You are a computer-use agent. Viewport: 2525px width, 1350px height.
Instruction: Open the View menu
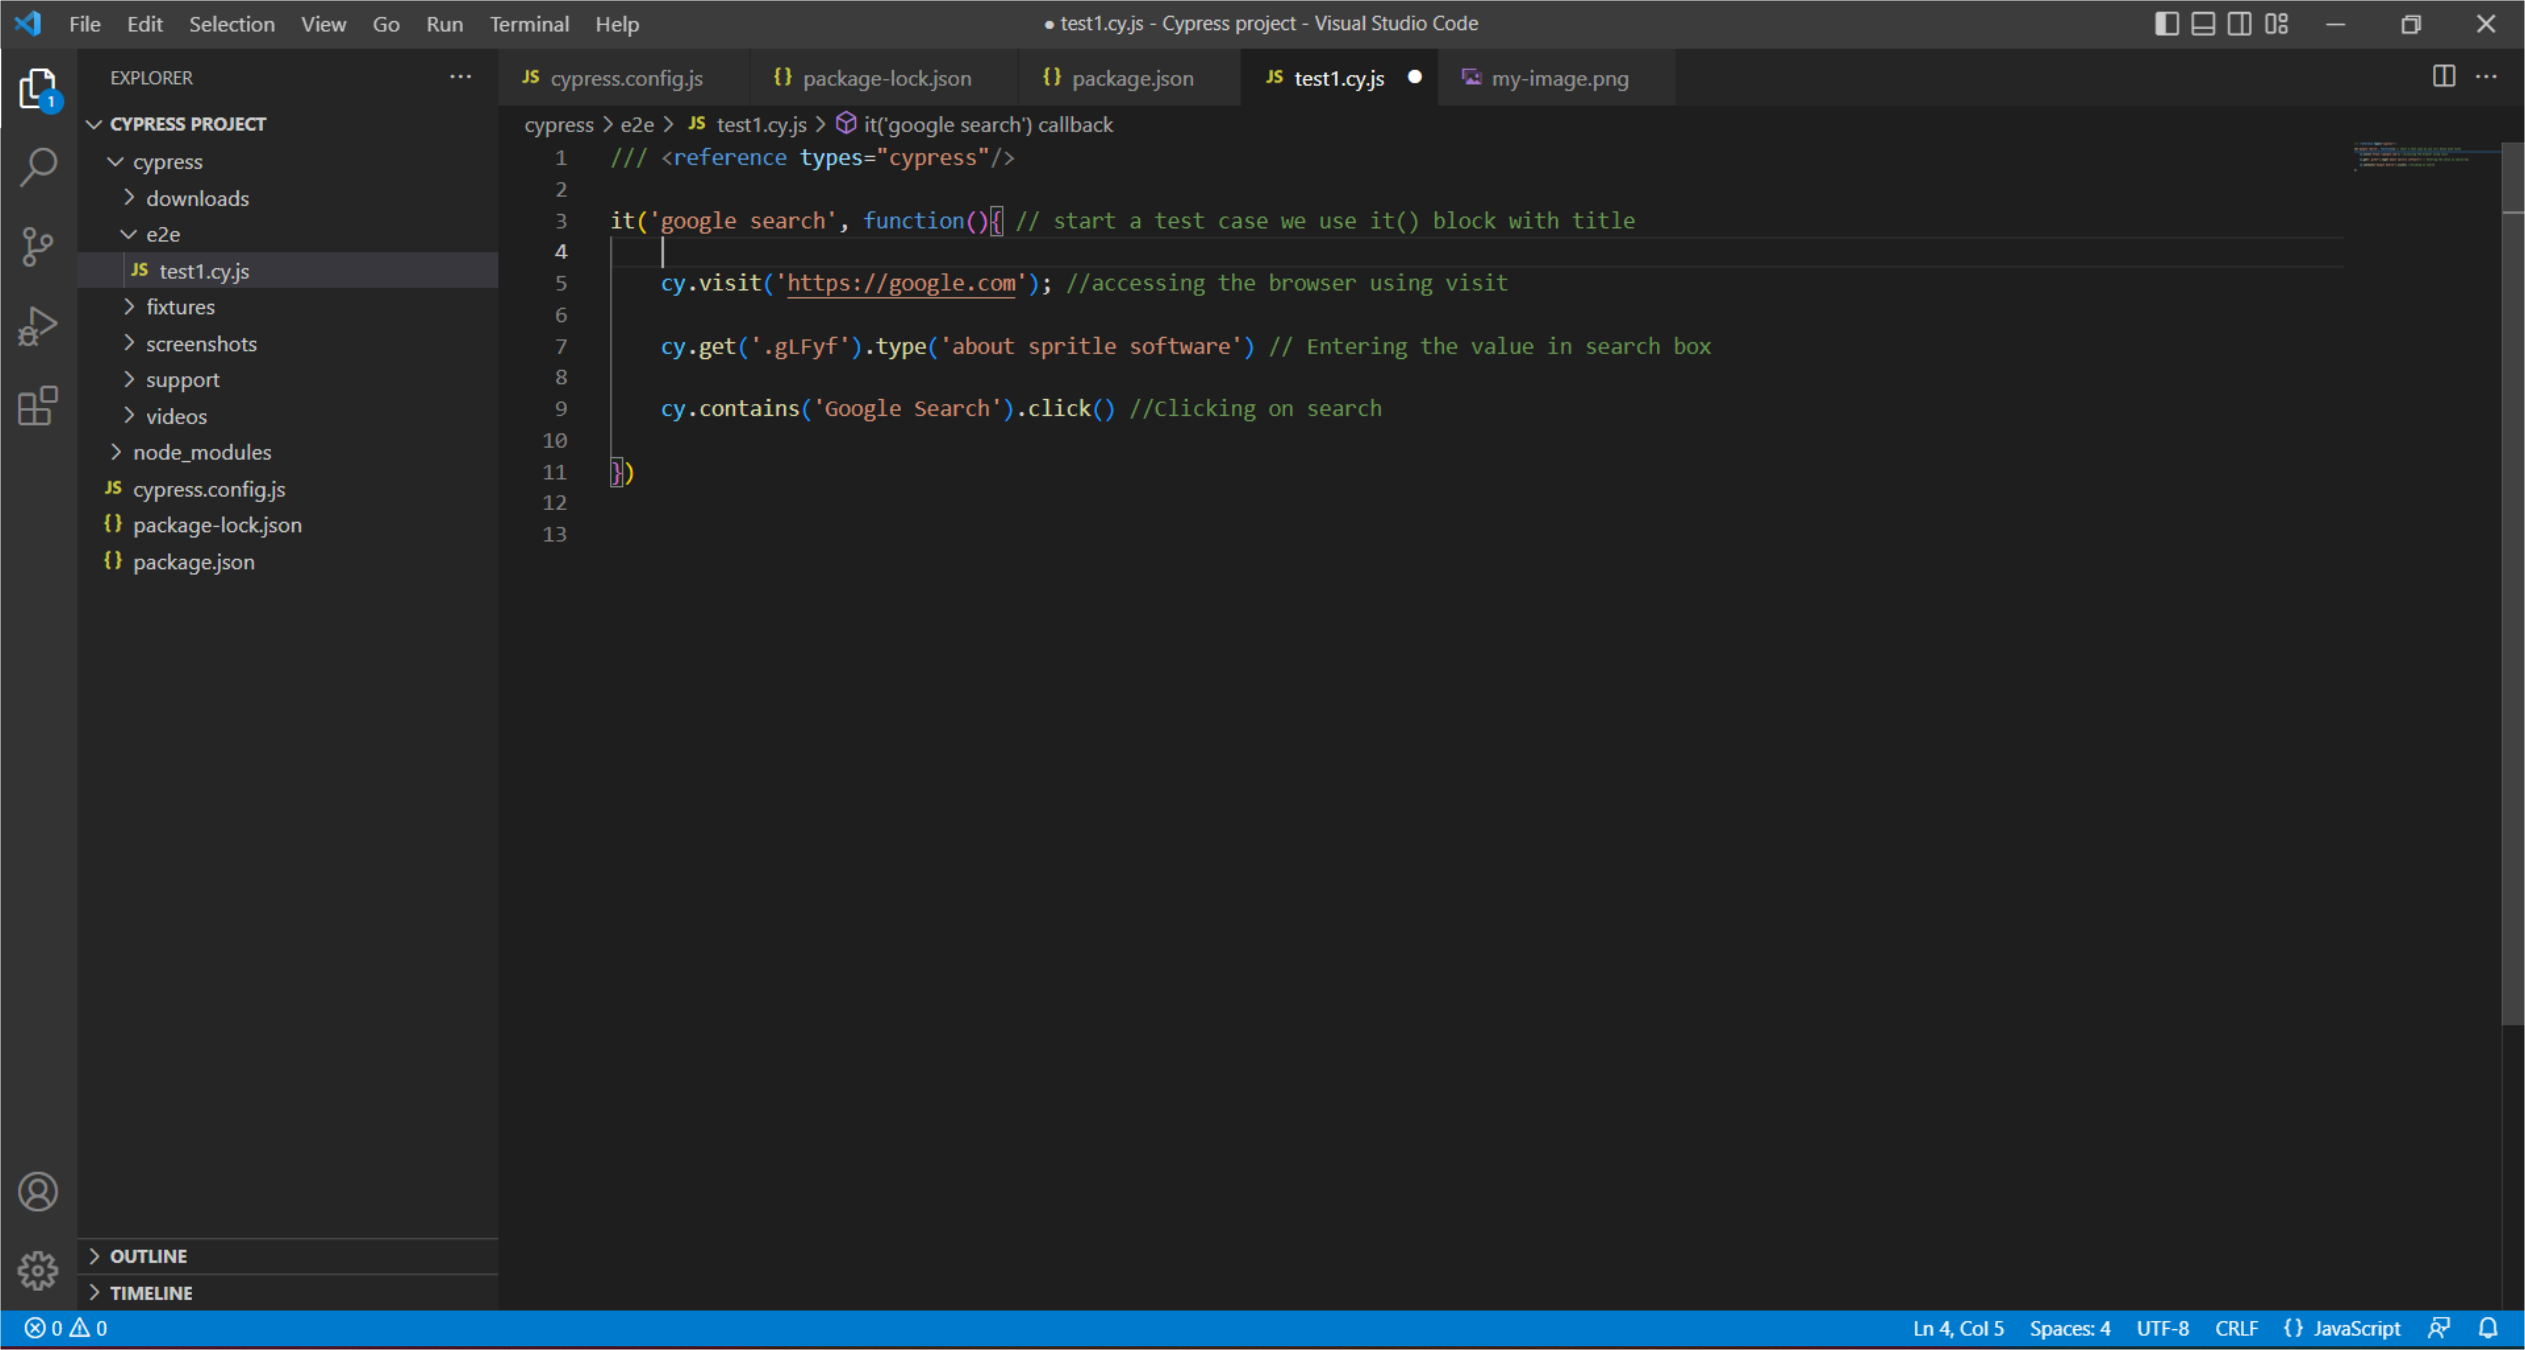click(x=324, y=24)
